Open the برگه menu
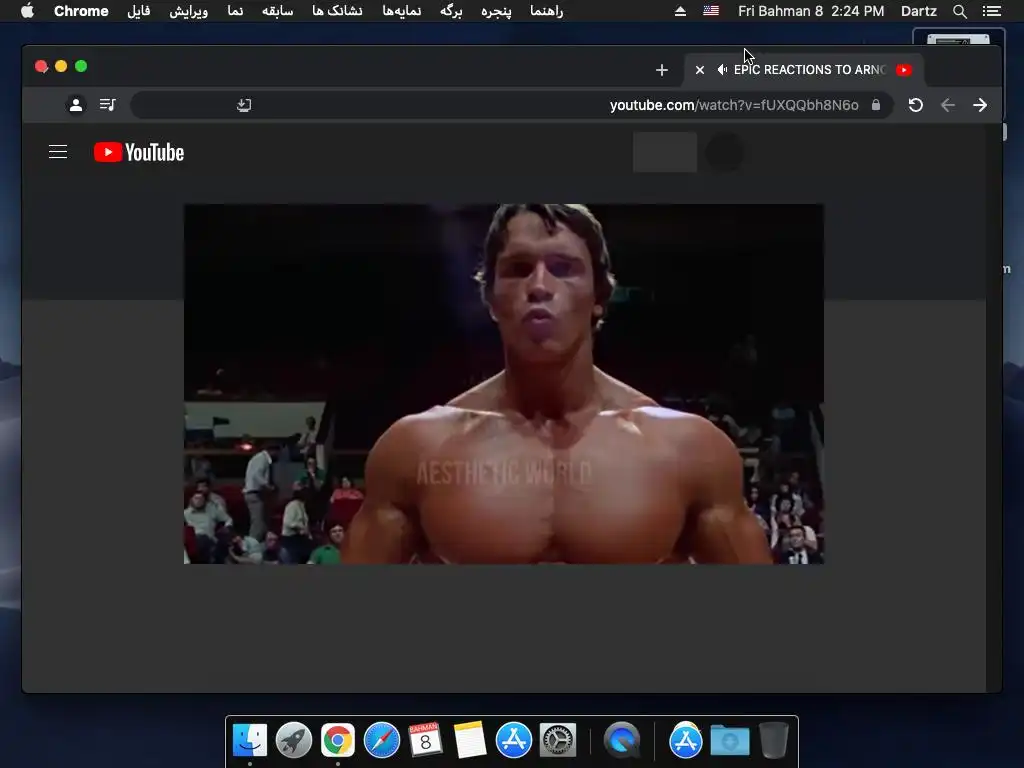Image resolution: width=1024 pixels, height=768 pixels. (451, 11)
